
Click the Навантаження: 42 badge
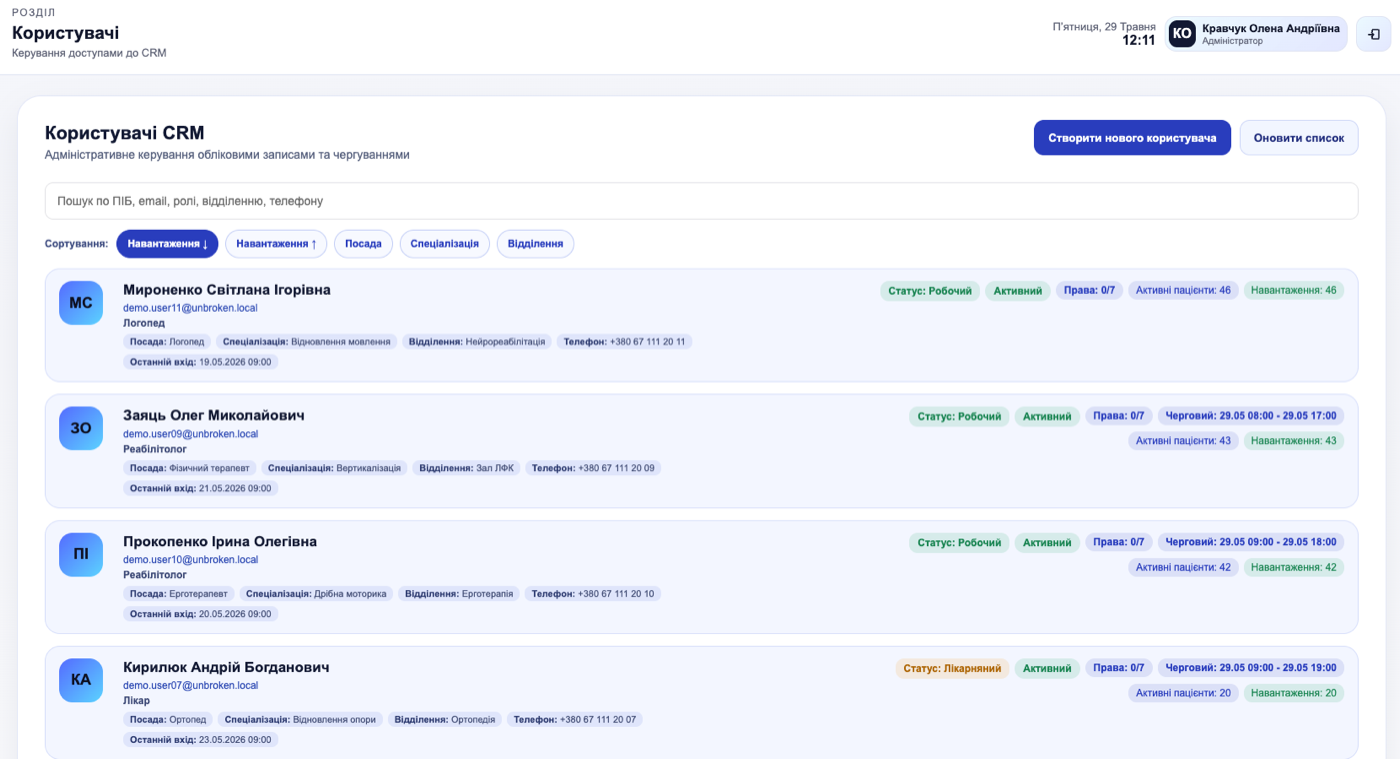click(x=1294, y=567)
